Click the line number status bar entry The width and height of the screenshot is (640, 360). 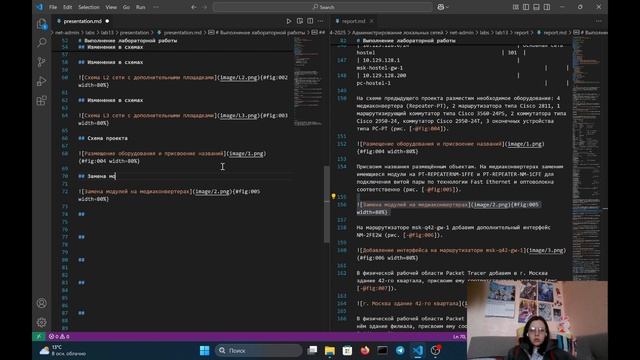[x=459, y=337]
